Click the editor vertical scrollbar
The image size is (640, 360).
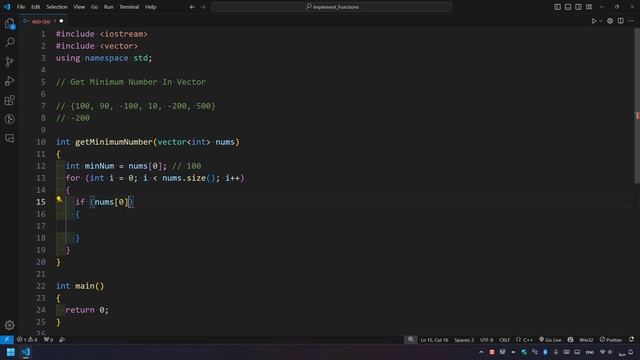[x=637, y=106]
